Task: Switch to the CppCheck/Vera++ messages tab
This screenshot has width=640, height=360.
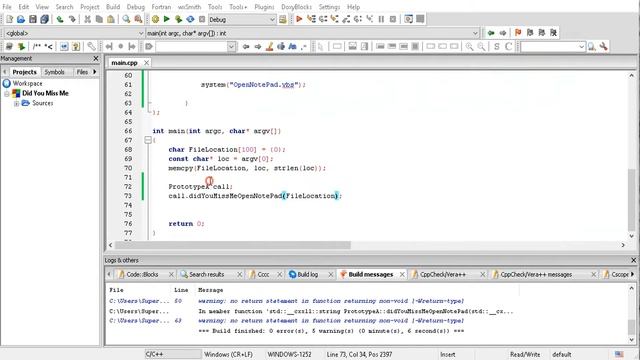Action: tap(536, 274)
